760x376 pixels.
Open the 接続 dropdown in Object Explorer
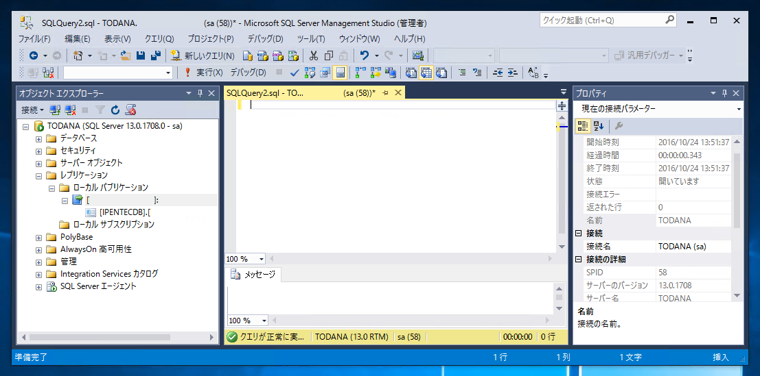32,110
